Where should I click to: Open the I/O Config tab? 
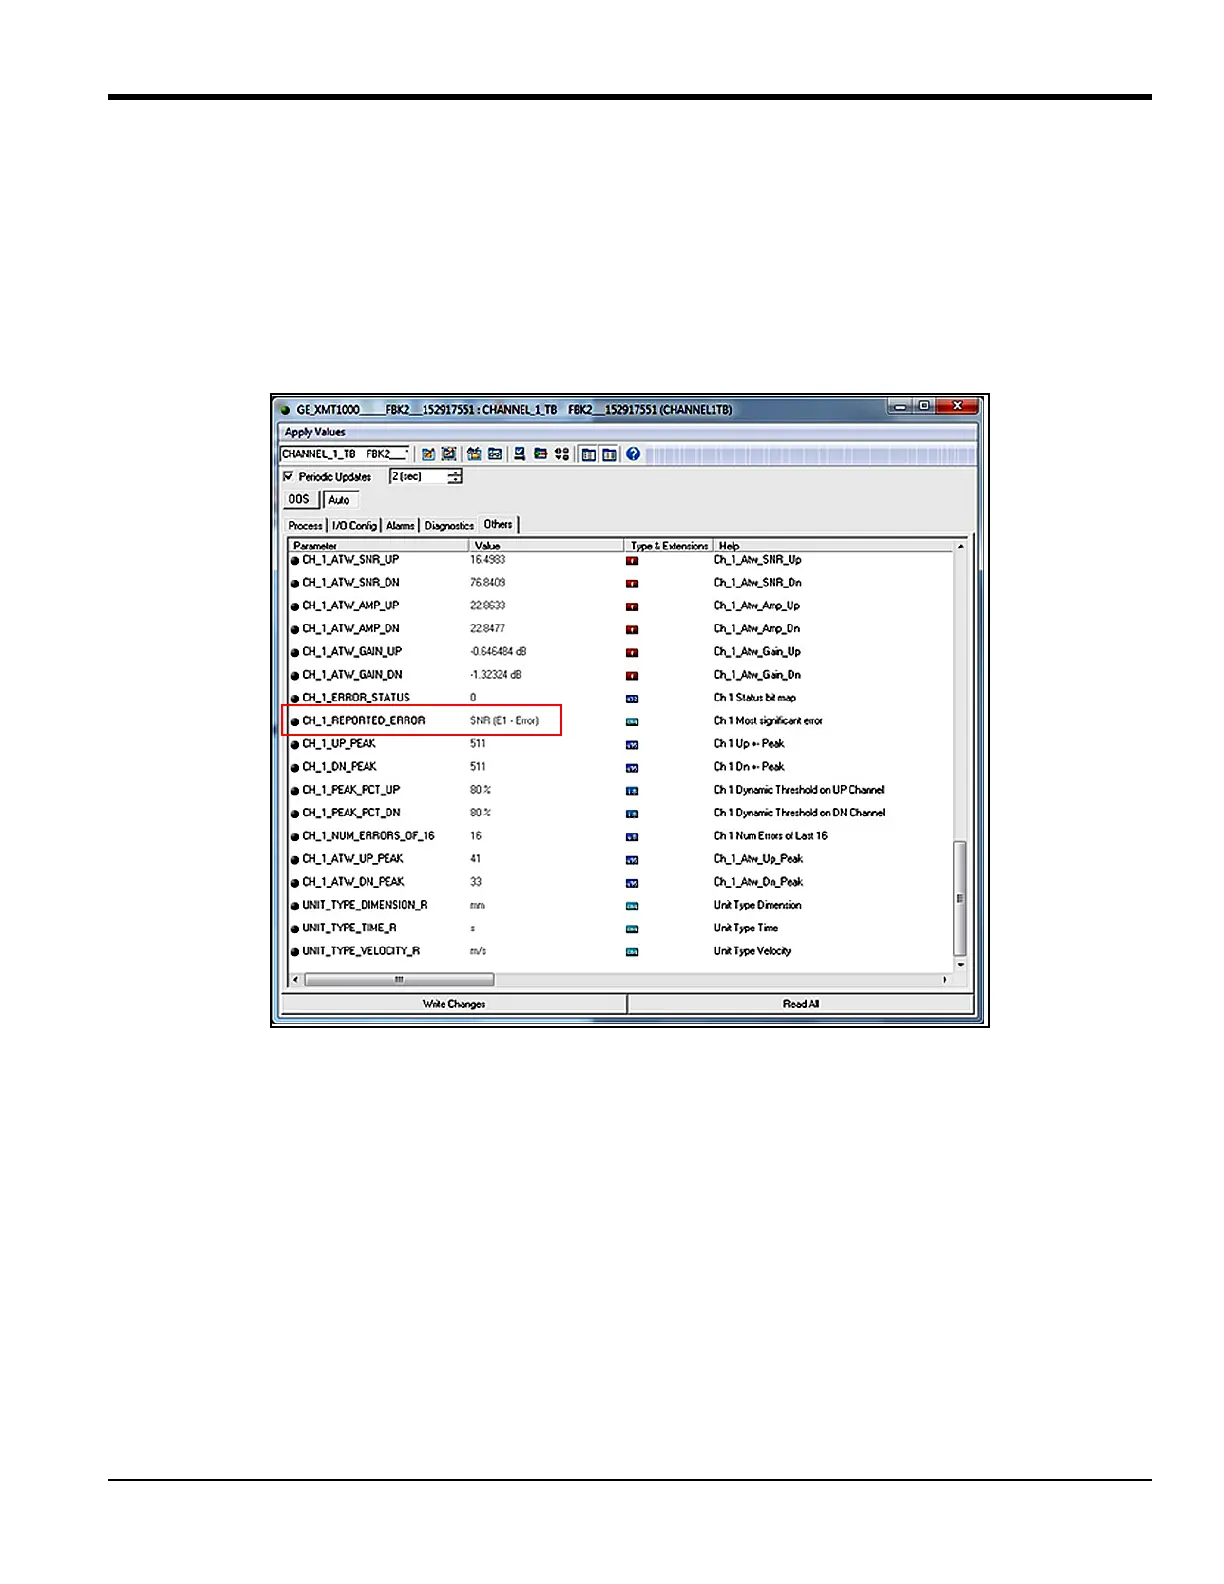pos(354,526)
